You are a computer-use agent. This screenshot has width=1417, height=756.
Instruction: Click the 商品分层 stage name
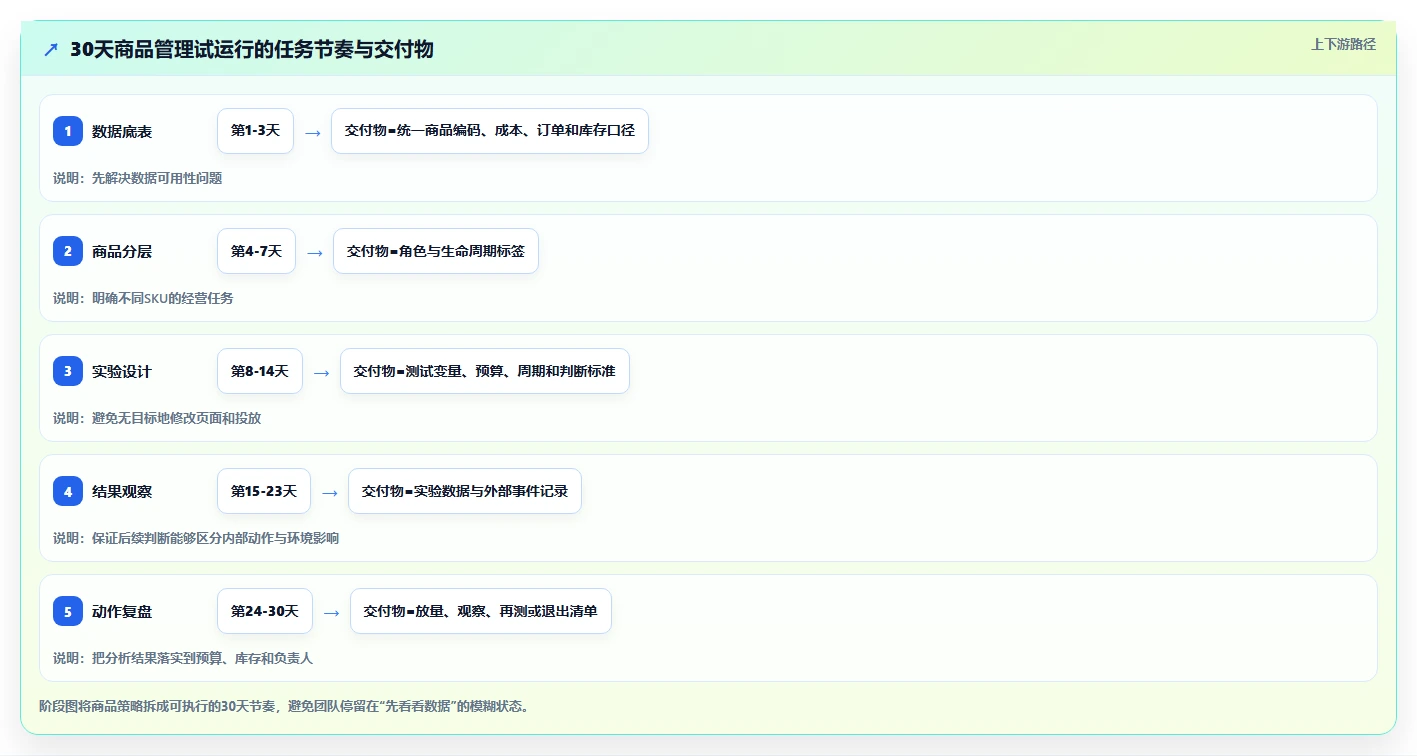pyautogui.click(x=122, y=251)
